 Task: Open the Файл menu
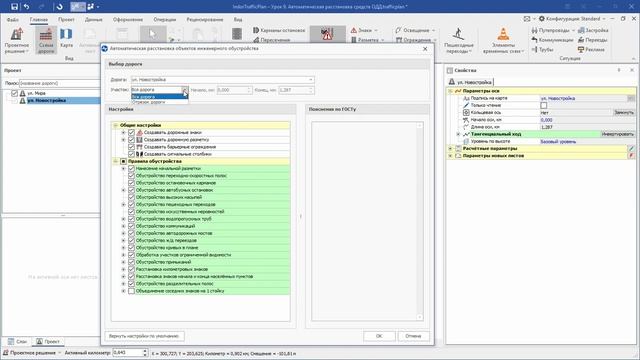tap(13, 19)
